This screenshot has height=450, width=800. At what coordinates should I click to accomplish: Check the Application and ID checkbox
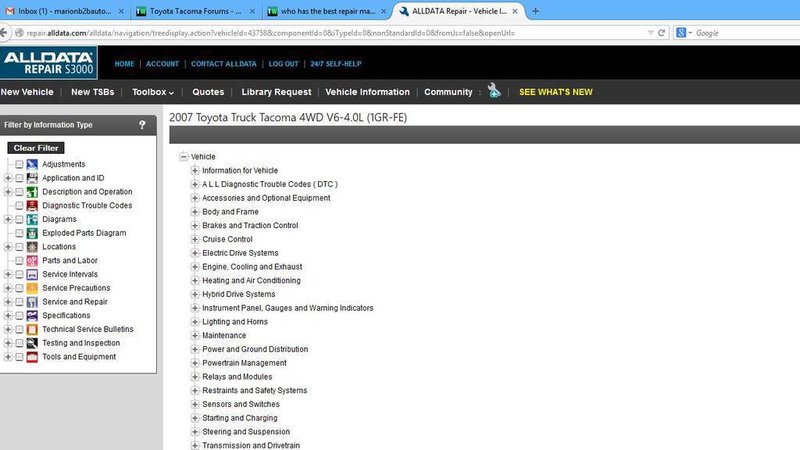(x=19, y=178)
